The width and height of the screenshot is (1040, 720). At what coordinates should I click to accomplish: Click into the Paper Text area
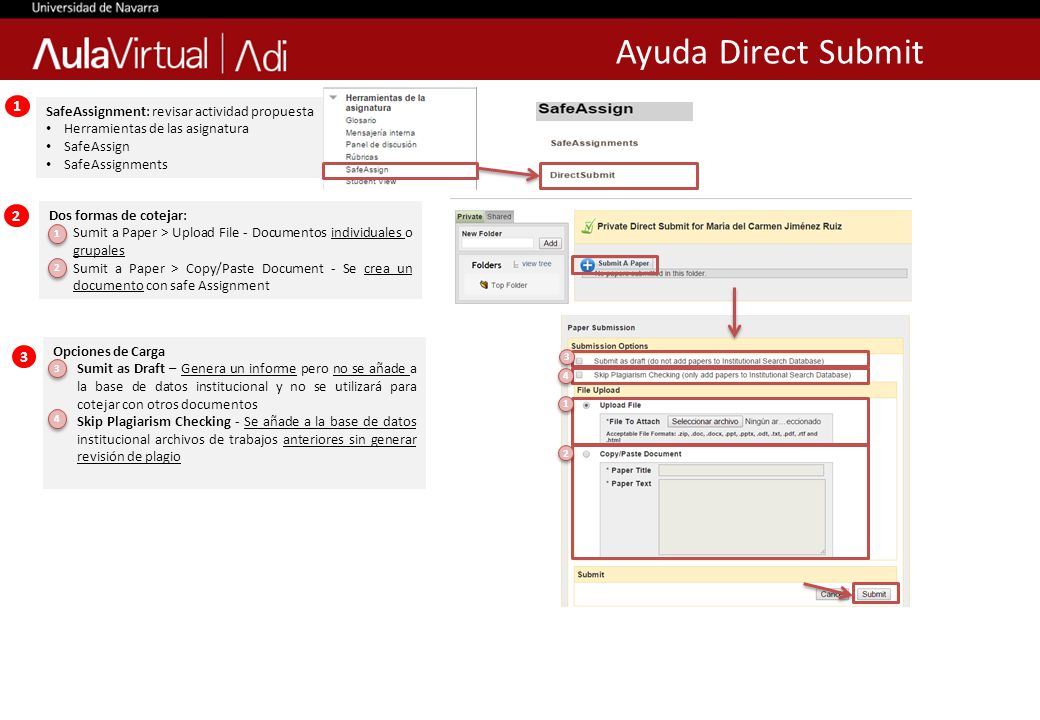click(x=742, y=517)
